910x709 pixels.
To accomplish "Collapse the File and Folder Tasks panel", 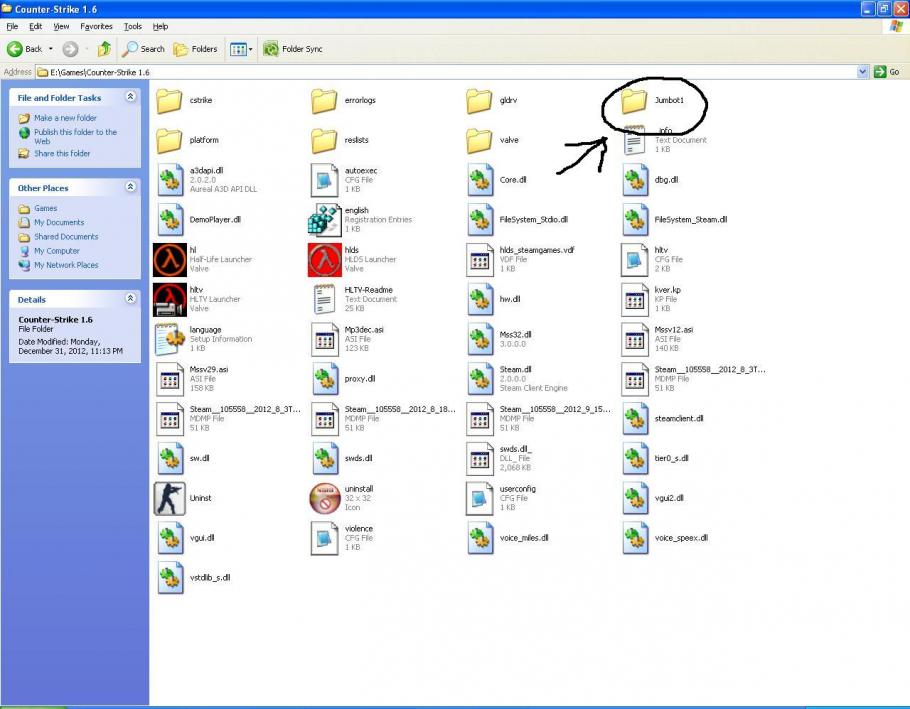I will tap(131, 97).
